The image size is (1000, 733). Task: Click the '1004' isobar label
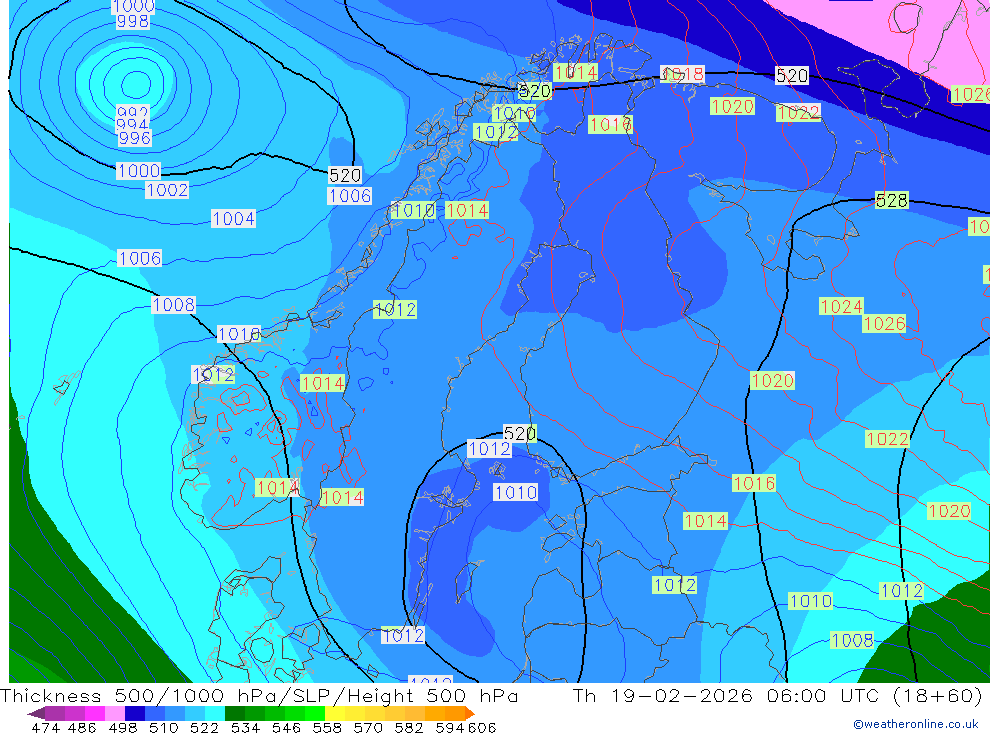coord(233,219)
